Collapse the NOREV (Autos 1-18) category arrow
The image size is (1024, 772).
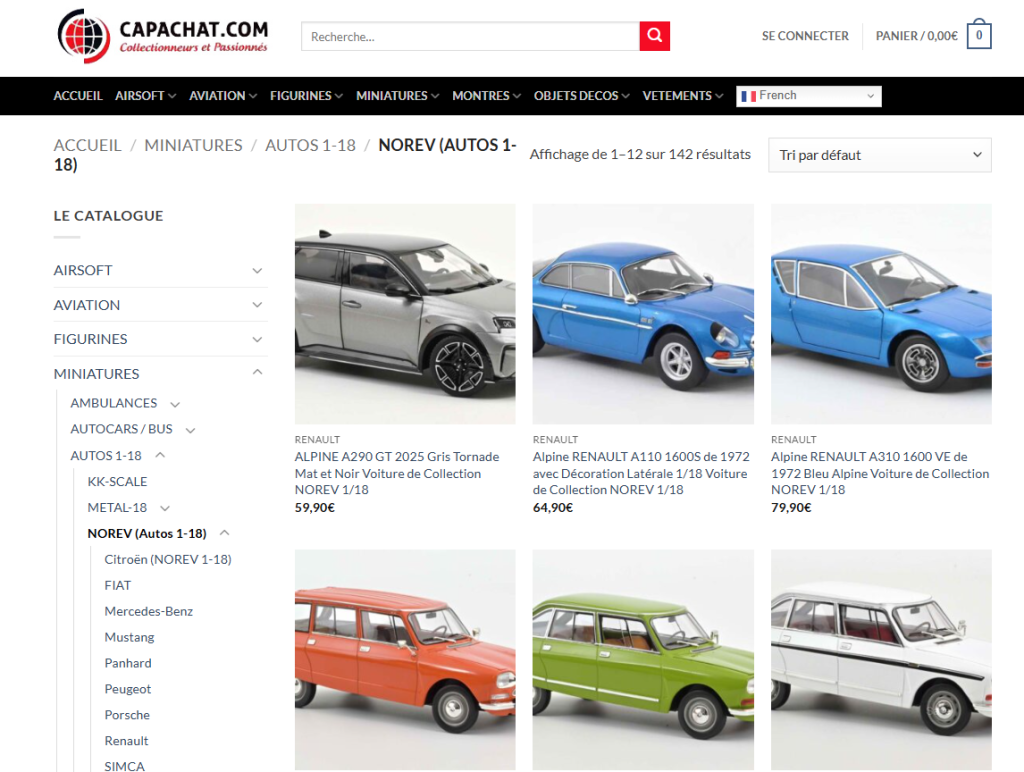224,531
